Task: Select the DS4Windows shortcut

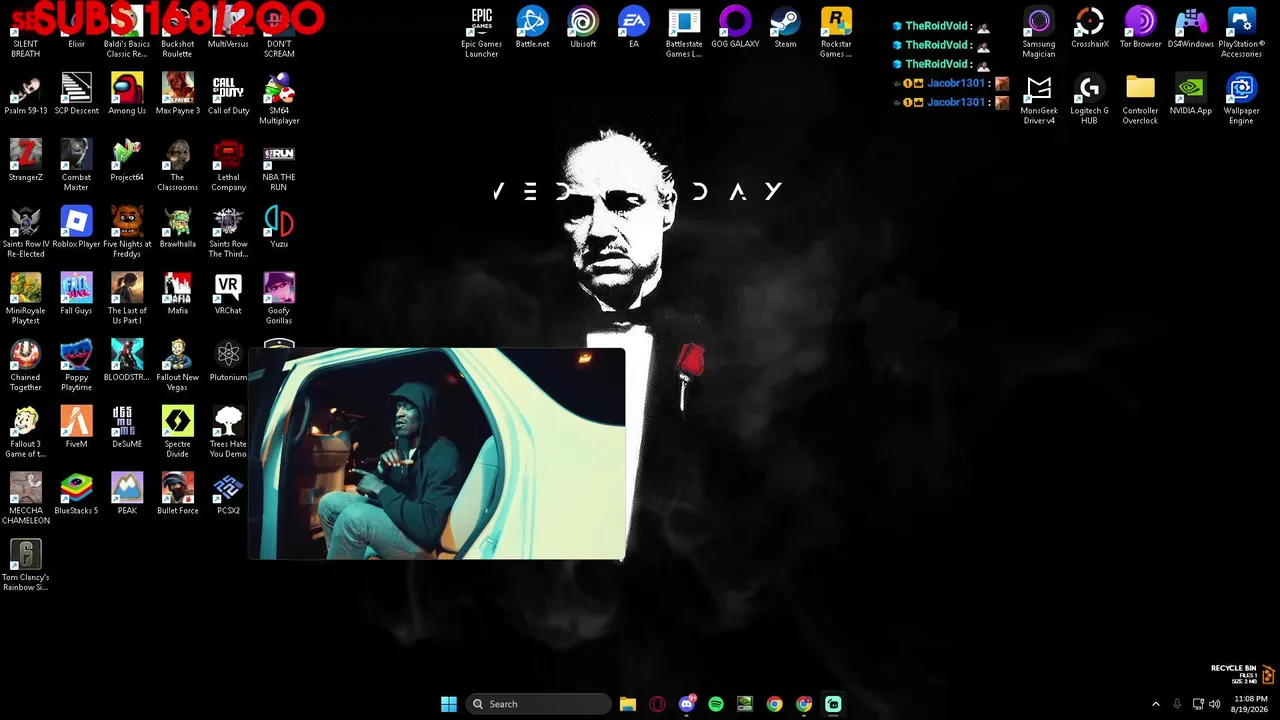Action: click(1191, 28)
